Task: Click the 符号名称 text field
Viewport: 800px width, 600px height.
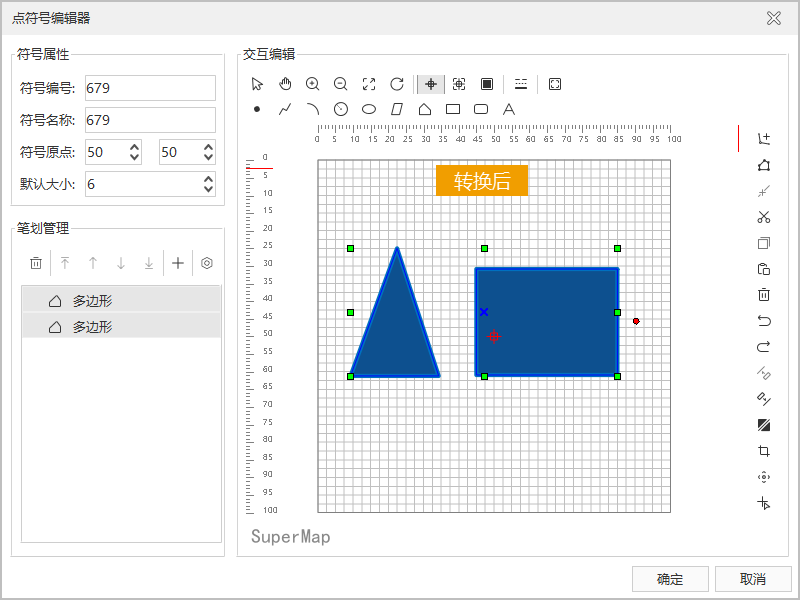Action: [x=150, y=120]
